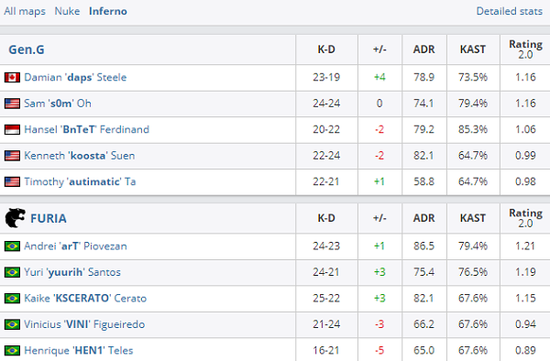Viewport: 550px width, 361px height.
Task: Click the Indonesian flag beside BnTeT
Action: pyautogui.click(x=12, y=129)
